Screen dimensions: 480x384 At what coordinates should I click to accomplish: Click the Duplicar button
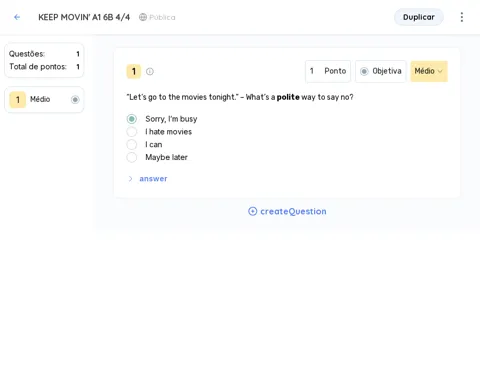coord(419,17)
